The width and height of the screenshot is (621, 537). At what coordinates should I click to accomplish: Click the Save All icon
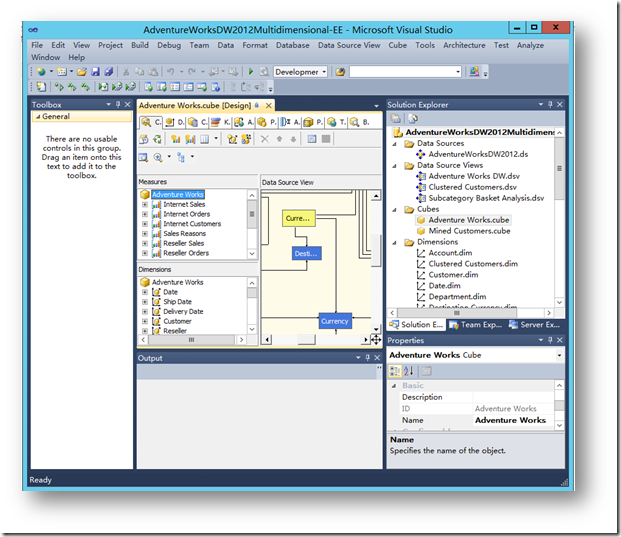[x=108, y=72]
